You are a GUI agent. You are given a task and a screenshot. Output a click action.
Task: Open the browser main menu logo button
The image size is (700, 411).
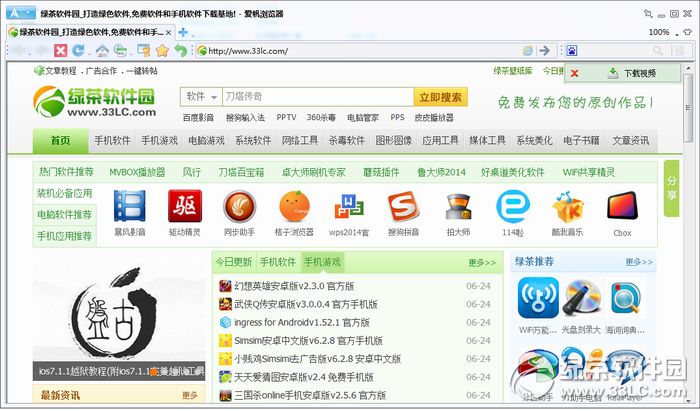[21, 13]
